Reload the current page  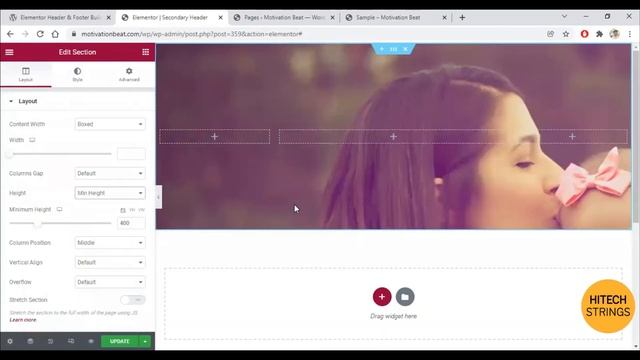pos(40,34)
